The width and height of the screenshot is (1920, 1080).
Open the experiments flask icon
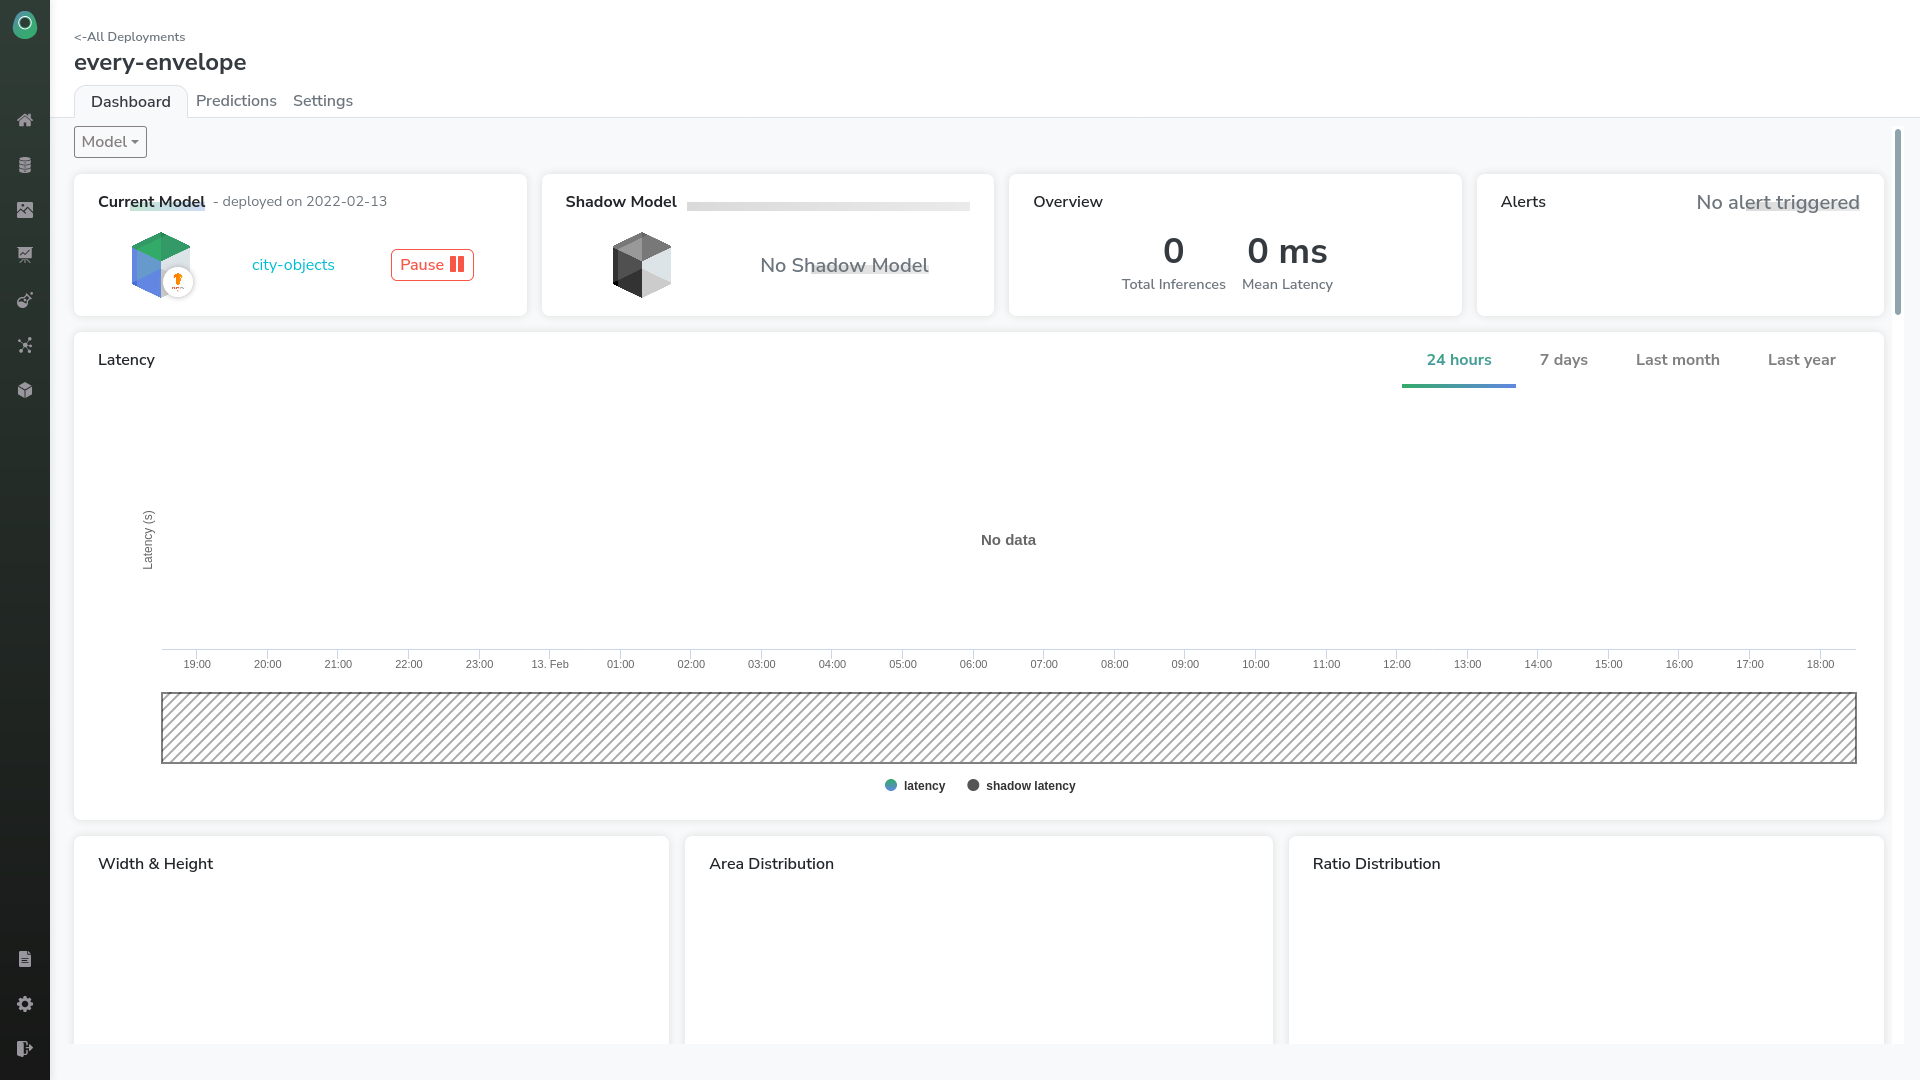[x=25, y=300]
